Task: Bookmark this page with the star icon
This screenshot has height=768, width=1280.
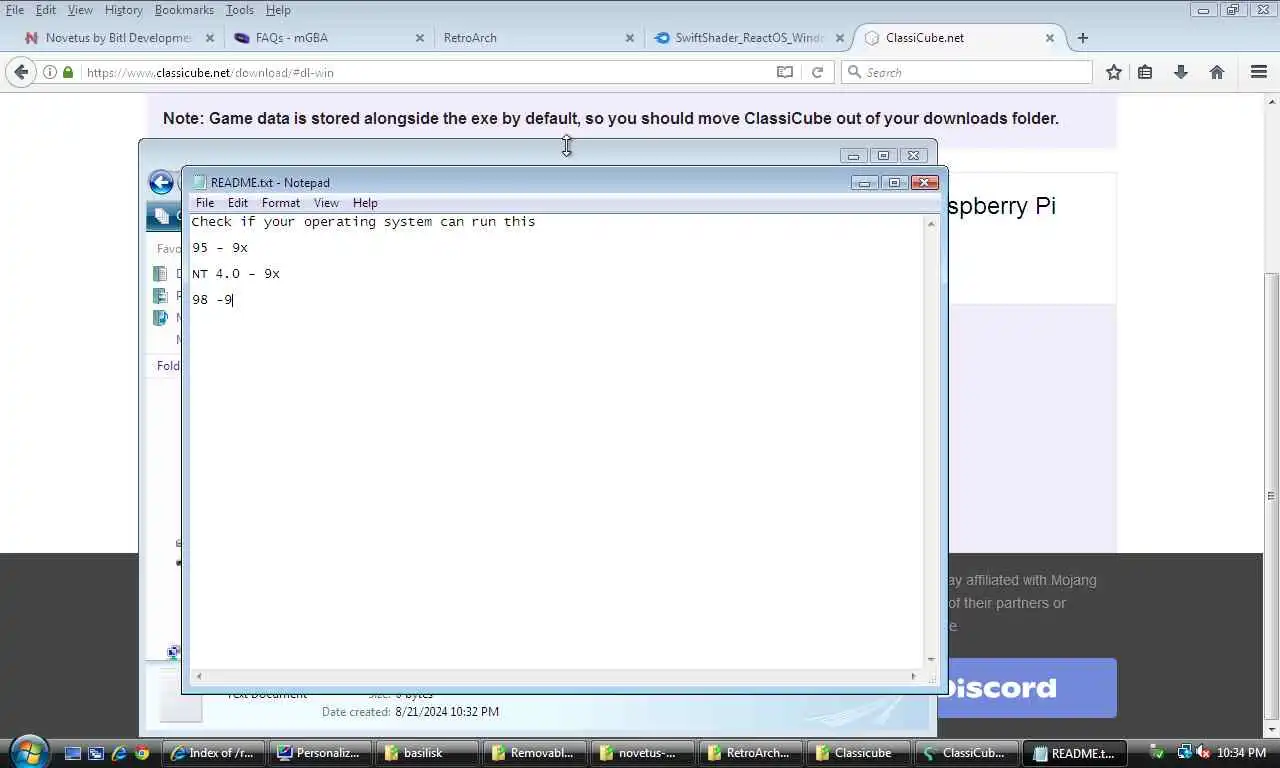Action: (x=1114, y=72)
